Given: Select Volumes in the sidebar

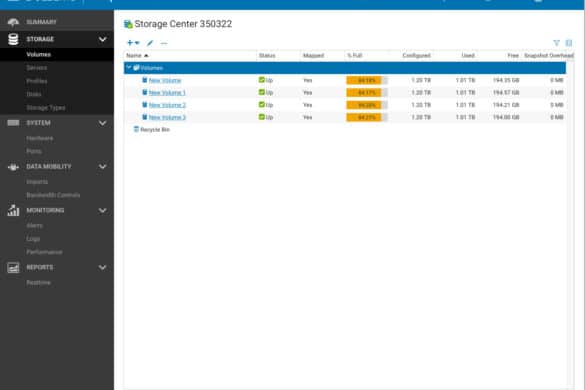Looking at the screenshot, I should click(38, 54).
